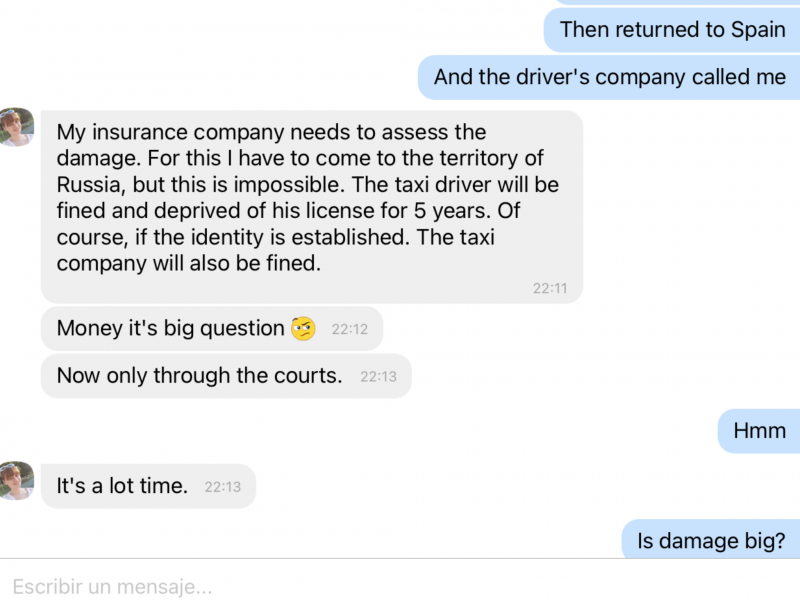Click the word "courts" in the received message
800x600 pixels.
coord(305,376)
